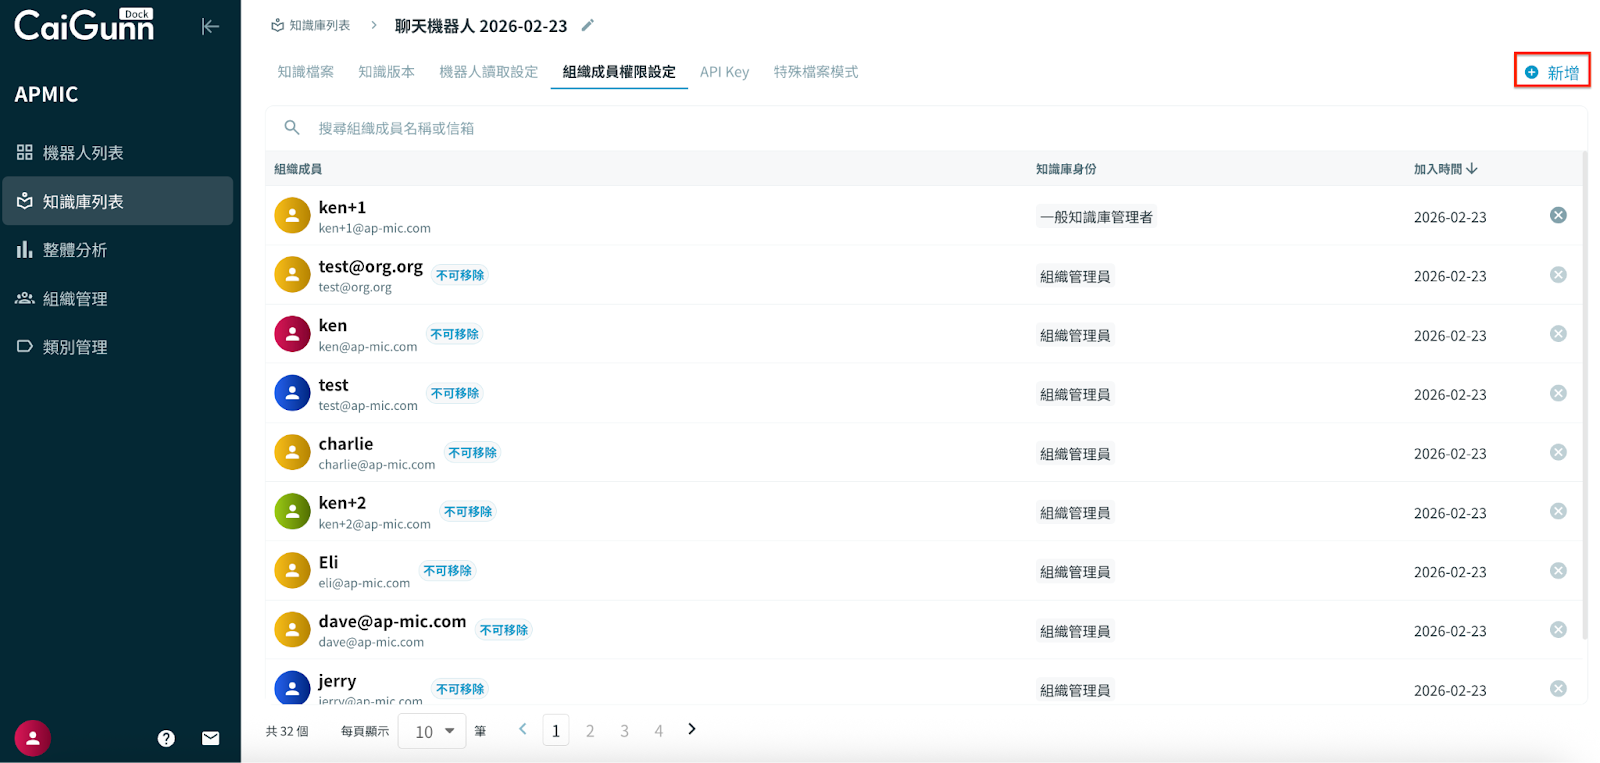Go to 組織管理 in the sidebar
Viewport: 1600px width, 763px height.
click(x=74, y=299)
